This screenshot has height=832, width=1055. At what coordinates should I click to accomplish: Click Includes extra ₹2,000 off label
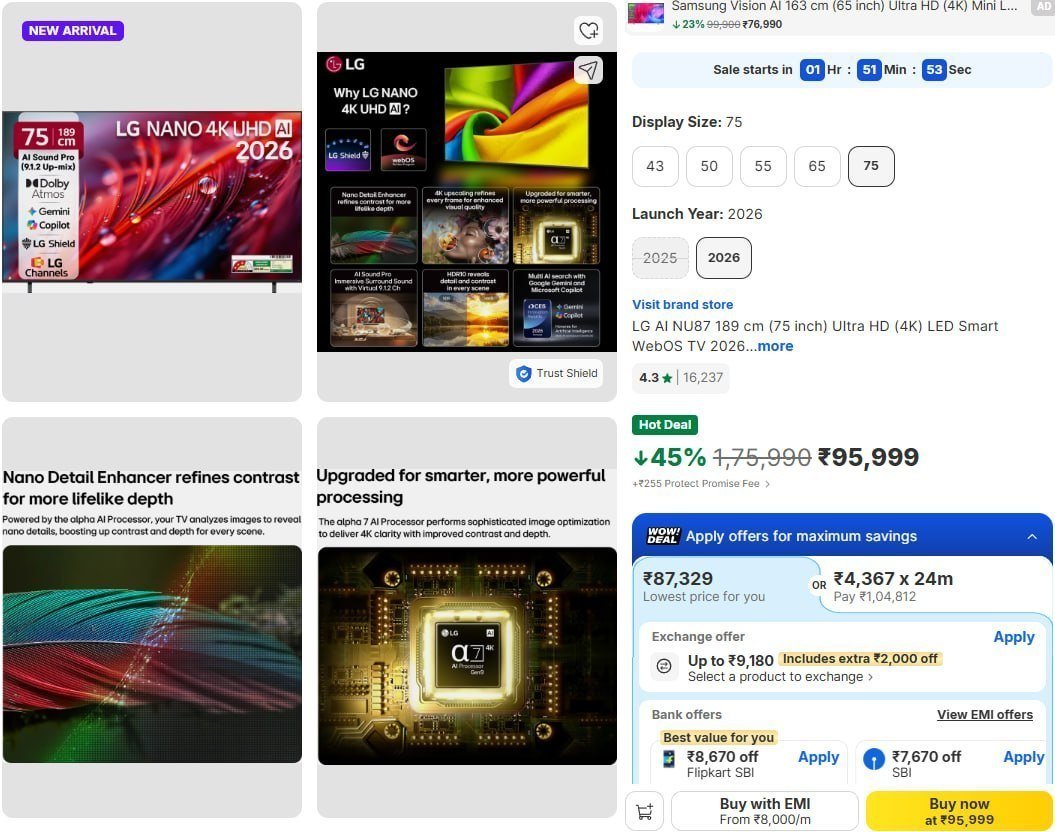[860, 658]
